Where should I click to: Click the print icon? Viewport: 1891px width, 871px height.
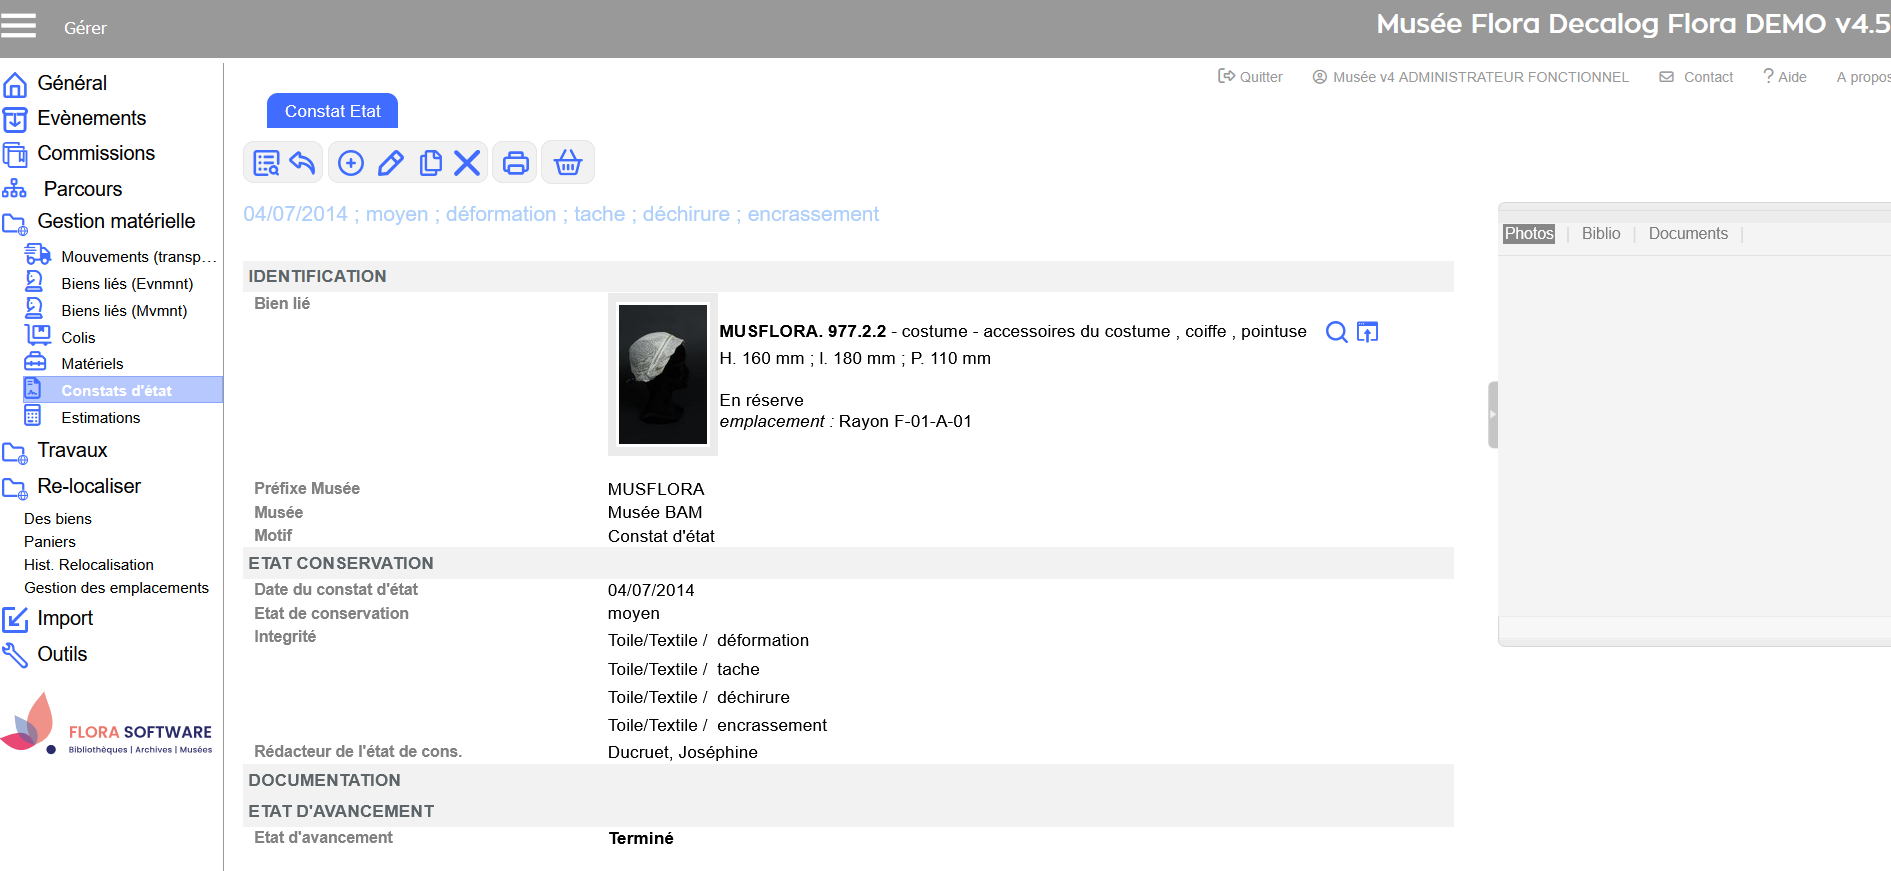pos(516,163)
